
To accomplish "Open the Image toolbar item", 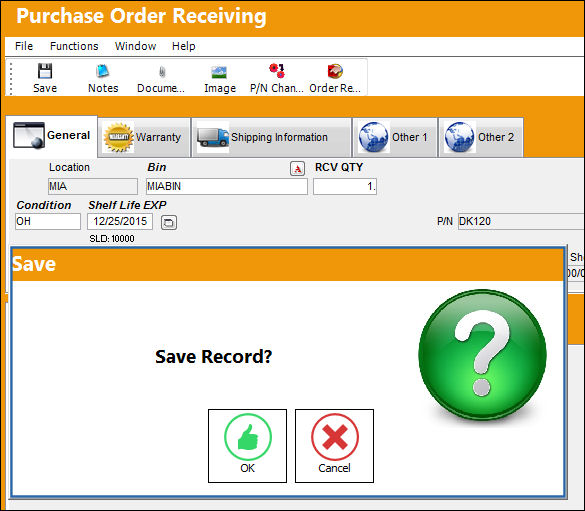I will (x=220, y=78).
